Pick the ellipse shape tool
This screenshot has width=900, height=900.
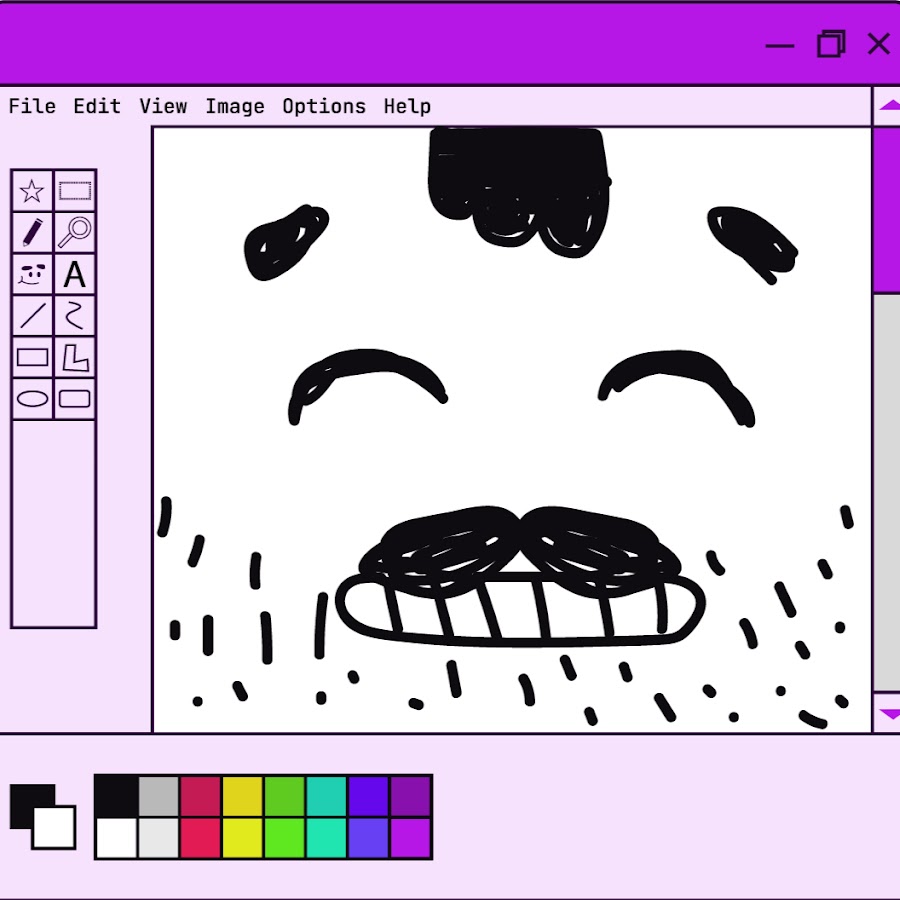32,398
